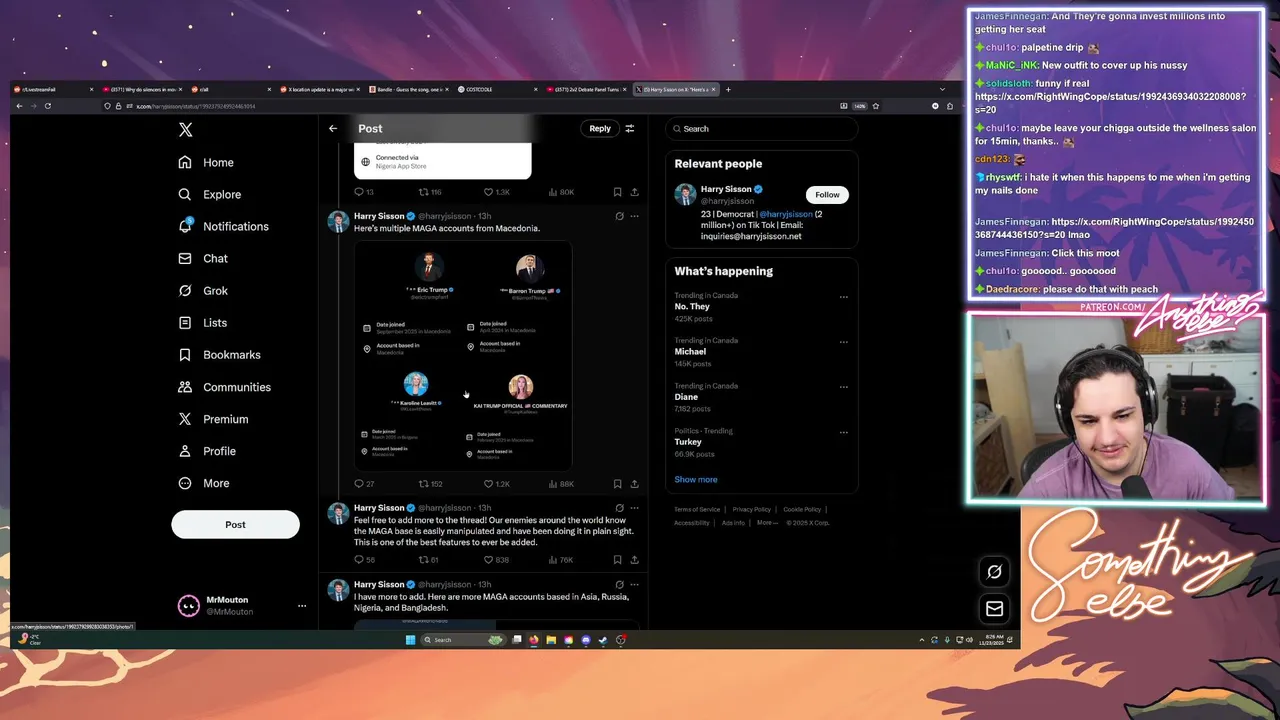
Task: Like the post with 838 likes
Action: [497, 560]
